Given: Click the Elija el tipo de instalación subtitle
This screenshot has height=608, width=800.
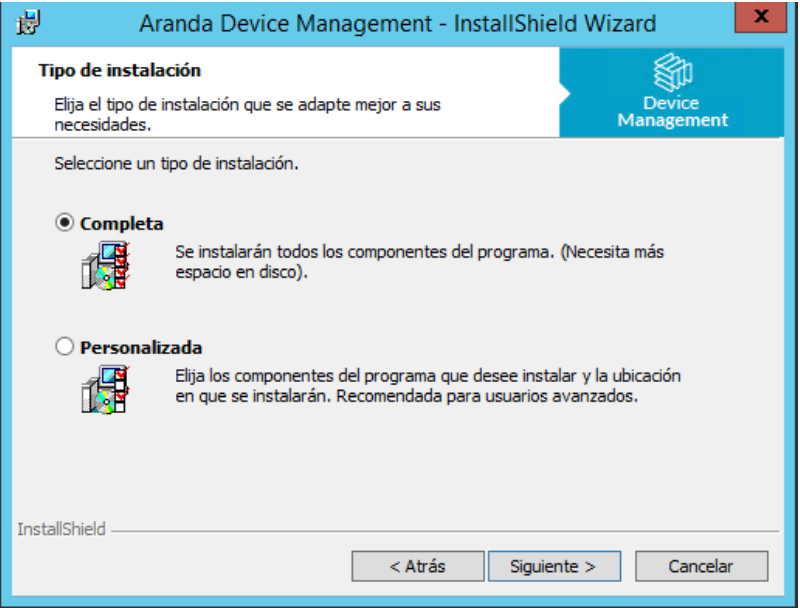Looking at the screenshot, I should coord(247,115).
